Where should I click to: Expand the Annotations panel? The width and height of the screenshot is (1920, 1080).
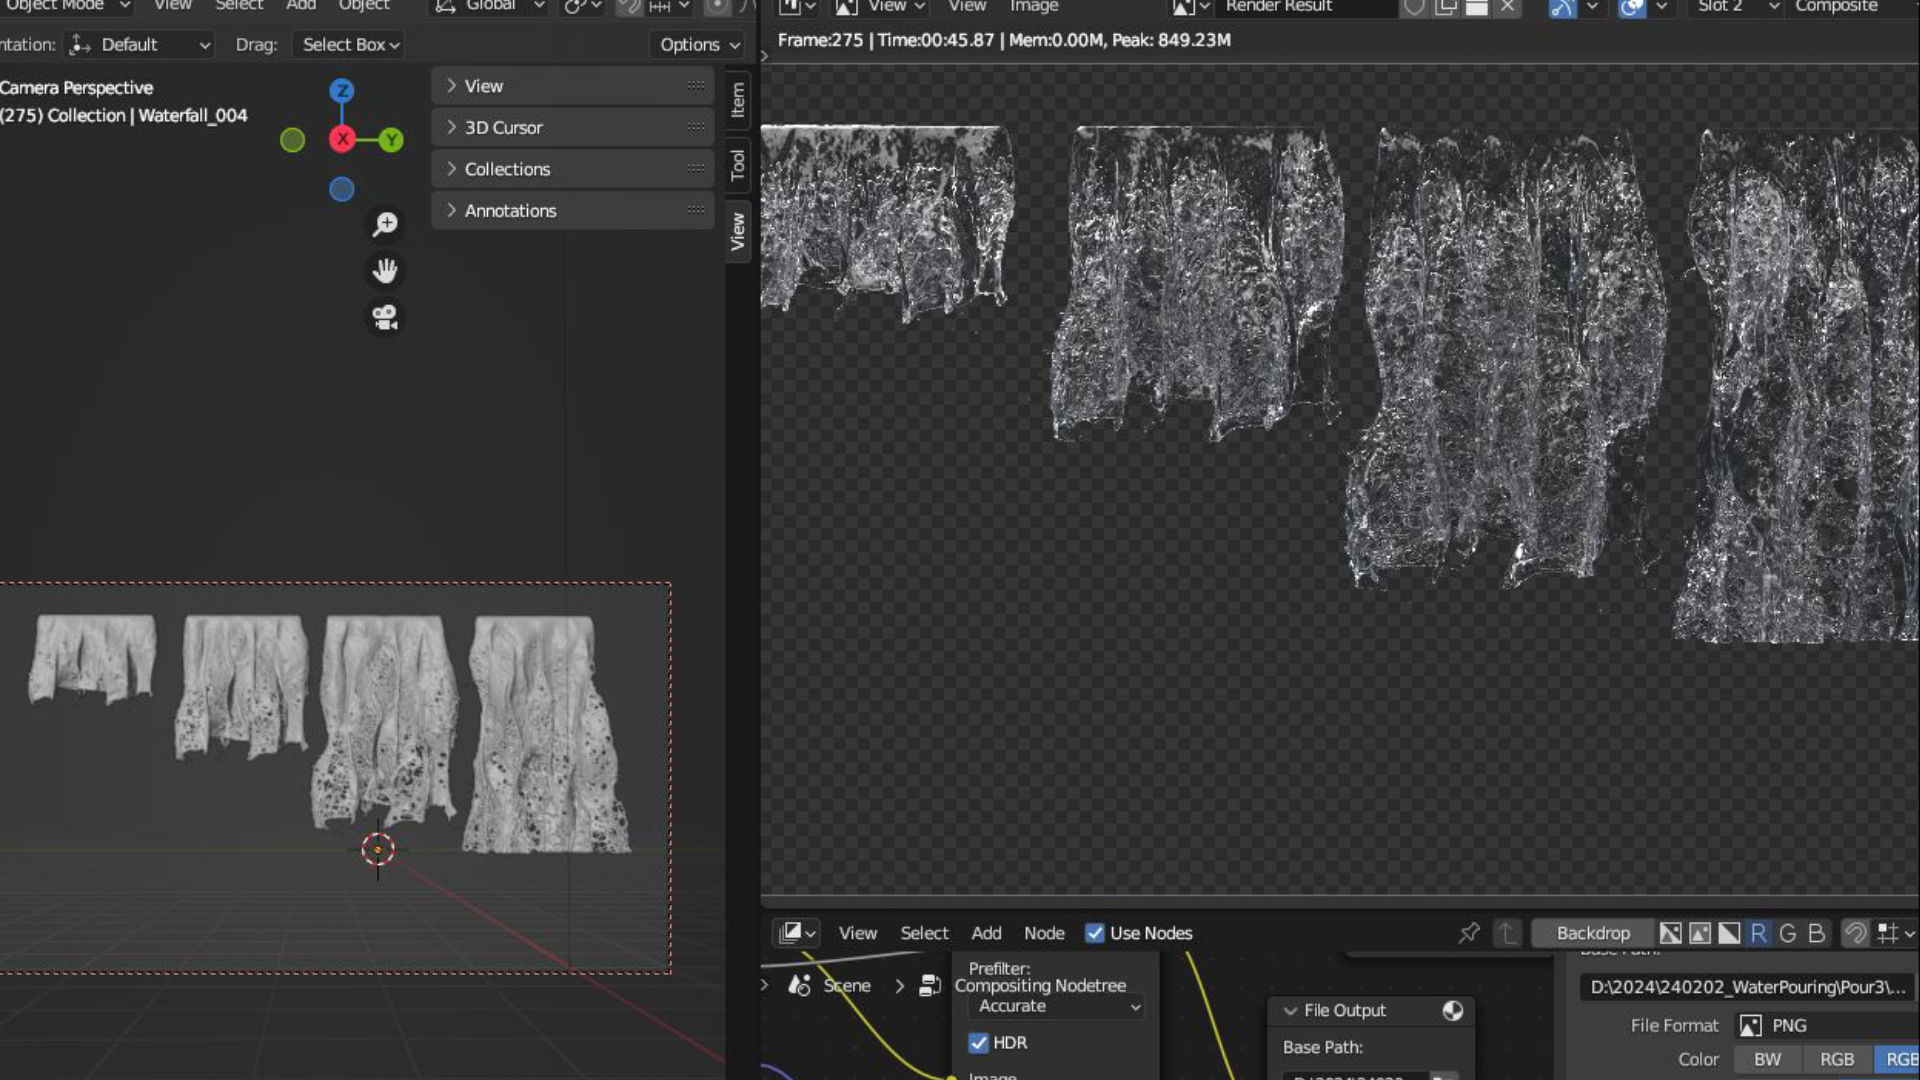click(573, 211)
